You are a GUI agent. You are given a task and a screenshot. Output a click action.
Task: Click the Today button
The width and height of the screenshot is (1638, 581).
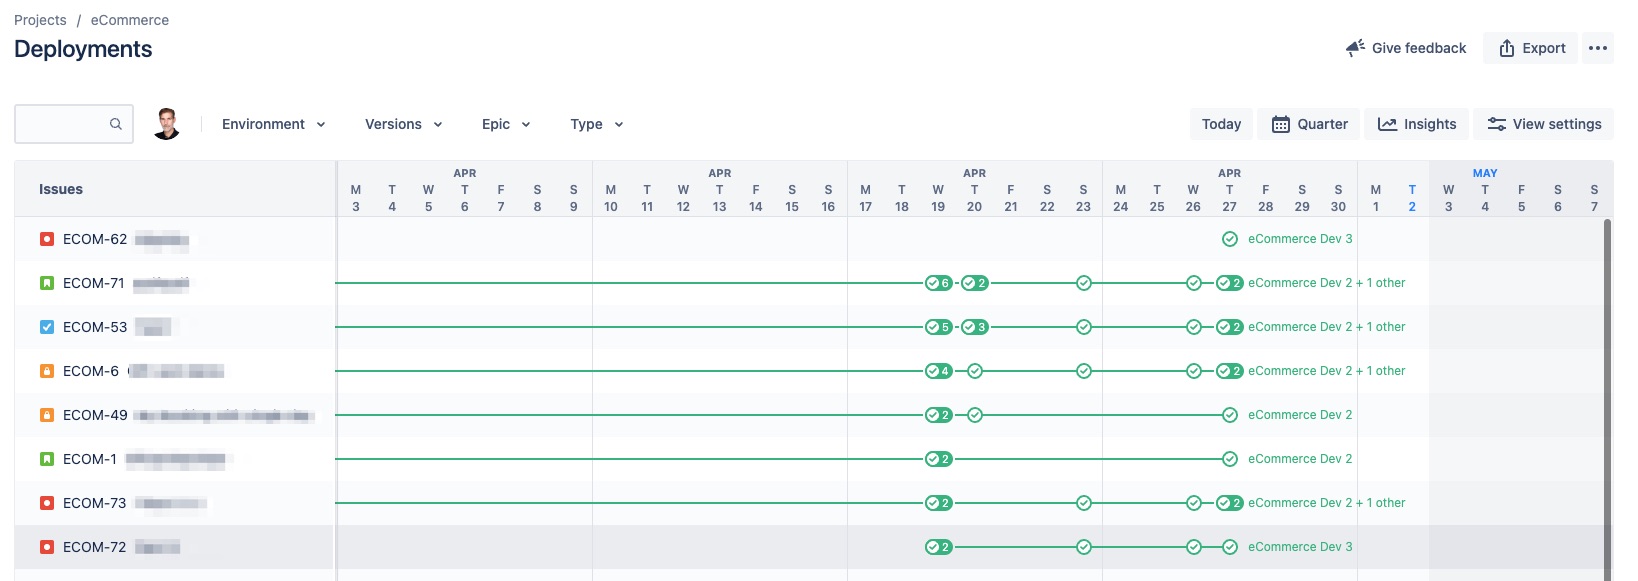(1221, 124)
